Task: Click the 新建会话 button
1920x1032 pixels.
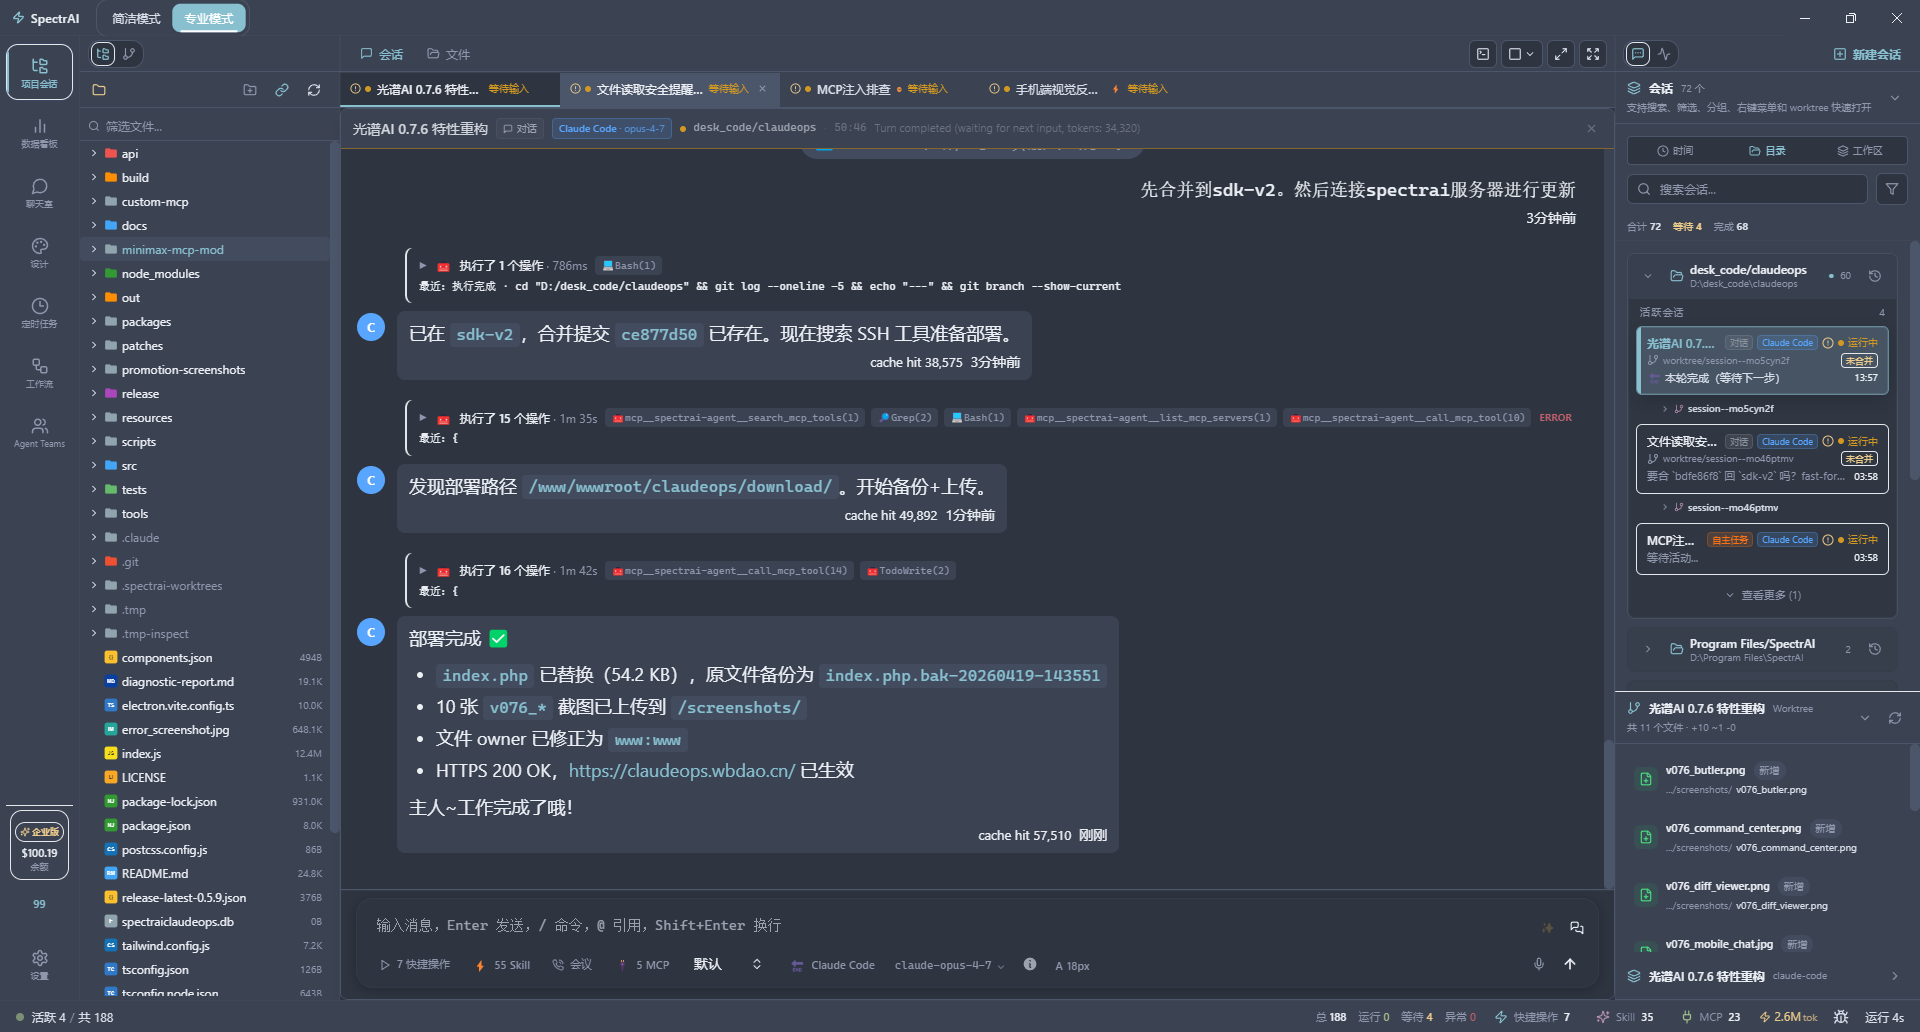Action: point(1877,53)
